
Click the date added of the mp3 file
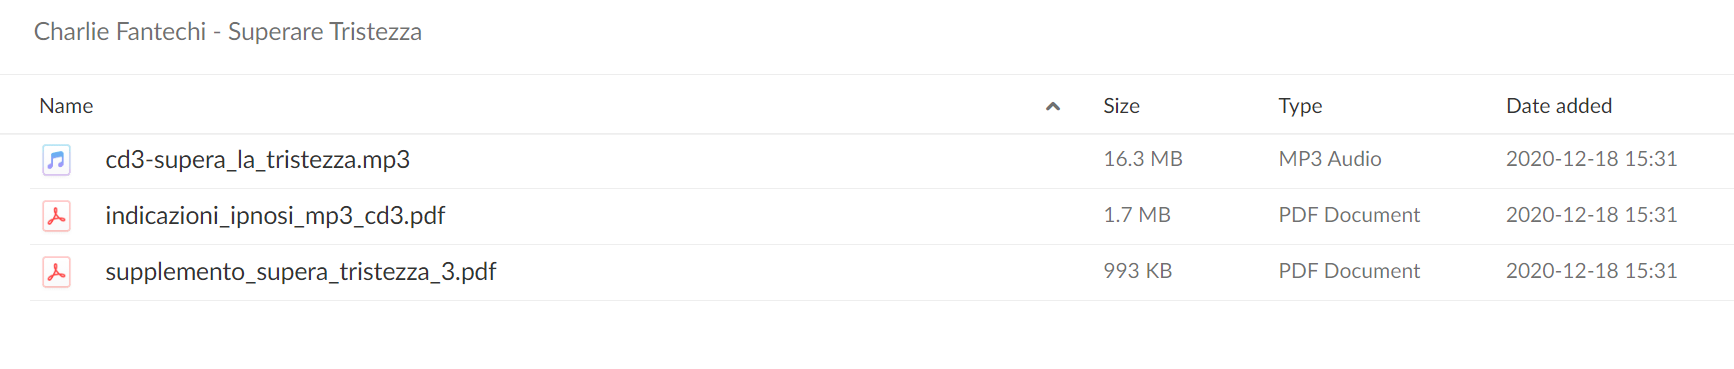(1591, 159)
